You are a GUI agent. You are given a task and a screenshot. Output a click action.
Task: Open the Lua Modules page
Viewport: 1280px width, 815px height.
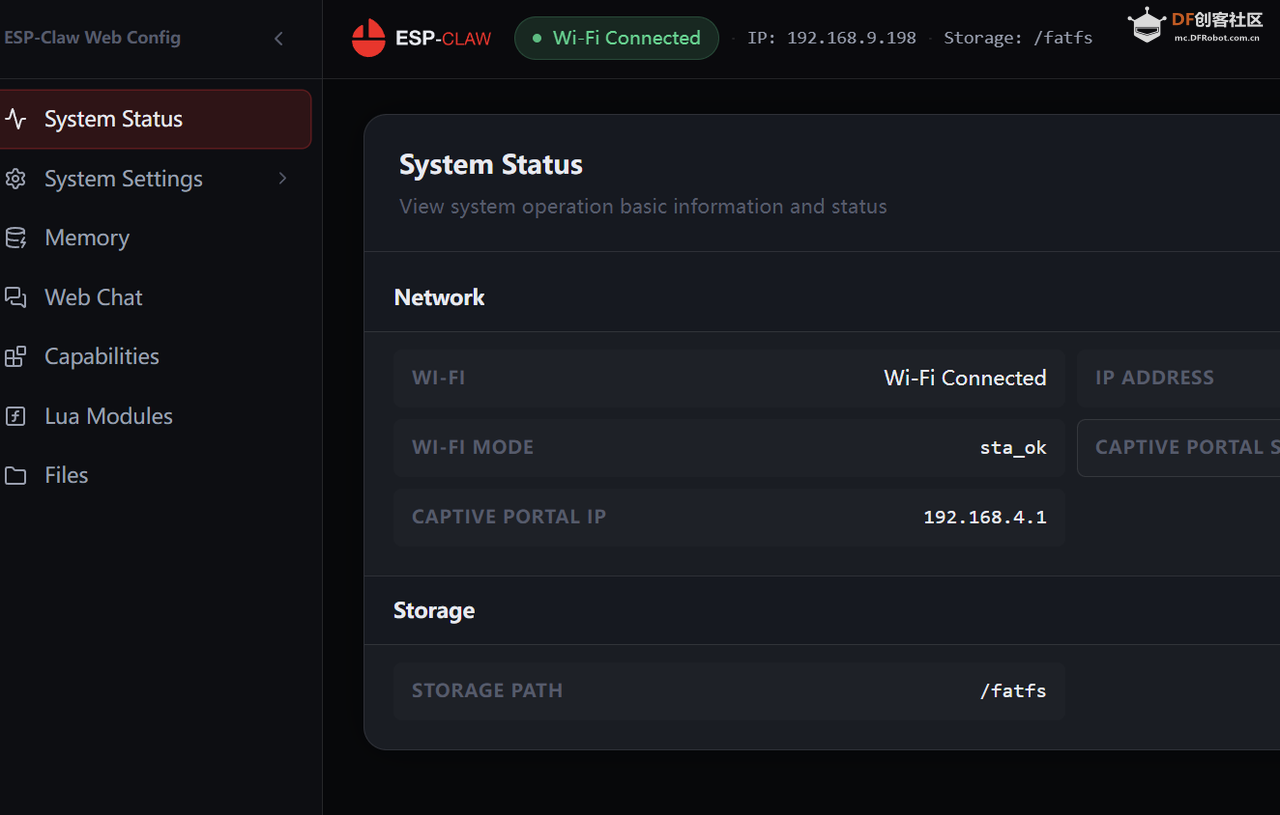[x=155, y=416]
